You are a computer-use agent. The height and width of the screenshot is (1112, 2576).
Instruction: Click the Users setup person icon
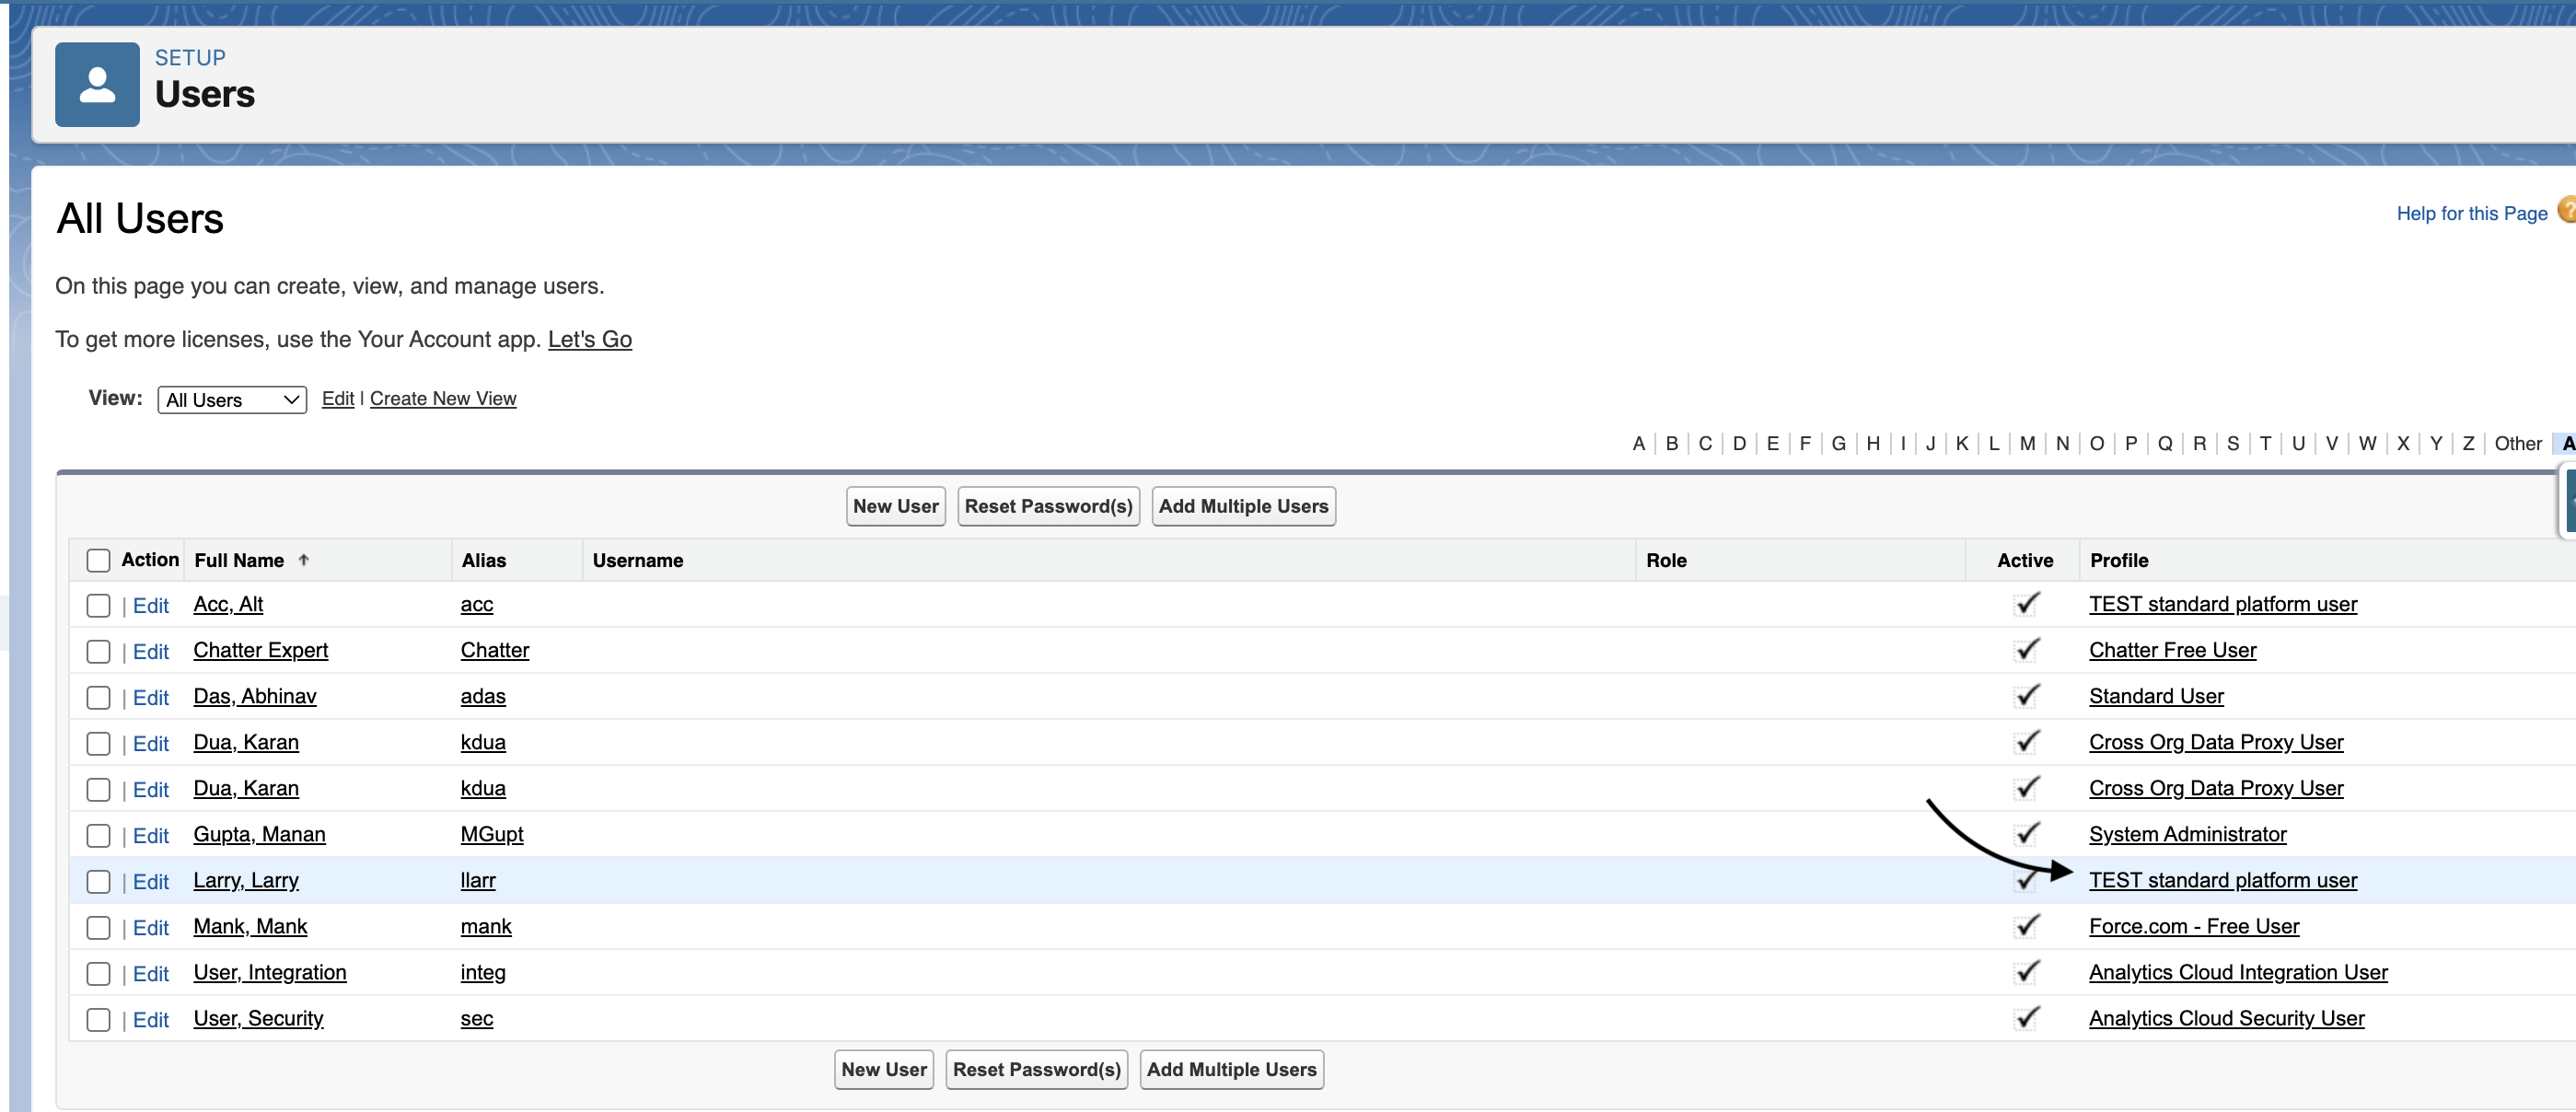pos(97,84)
